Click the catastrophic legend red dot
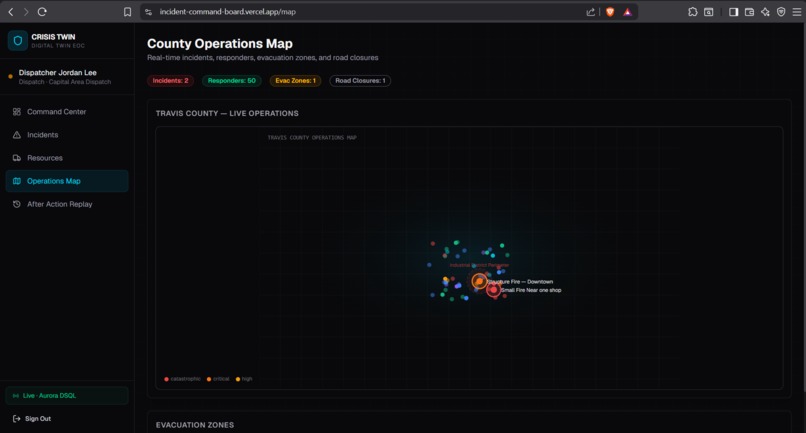This screenshot has width=806, height=433. pos(166,379)
